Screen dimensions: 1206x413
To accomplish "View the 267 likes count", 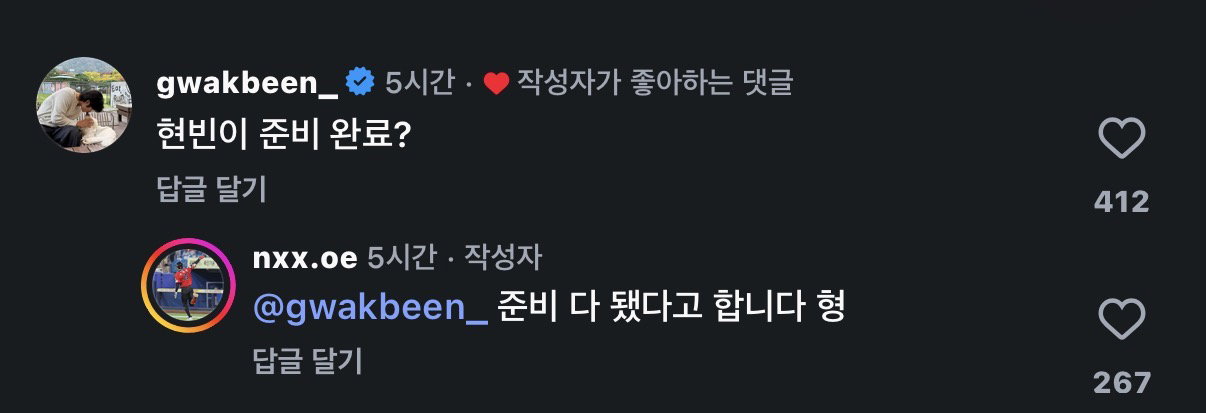I will click(1122, 382).
